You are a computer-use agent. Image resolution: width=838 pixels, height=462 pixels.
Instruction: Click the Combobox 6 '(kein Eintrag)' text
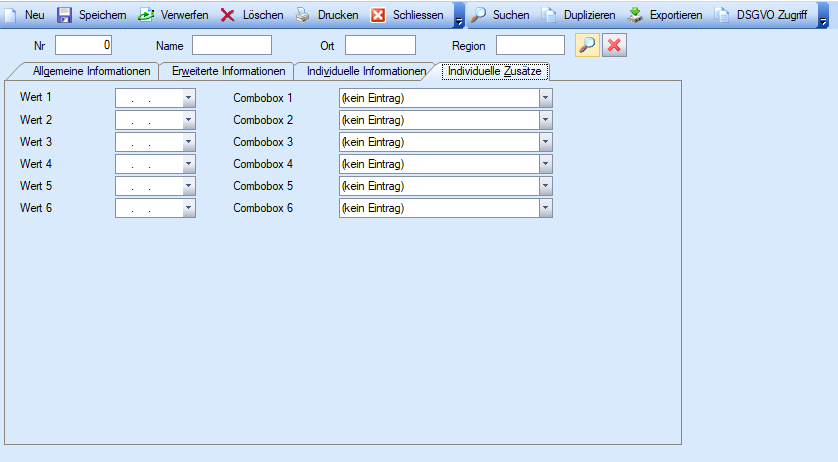[x=373, y=207]
